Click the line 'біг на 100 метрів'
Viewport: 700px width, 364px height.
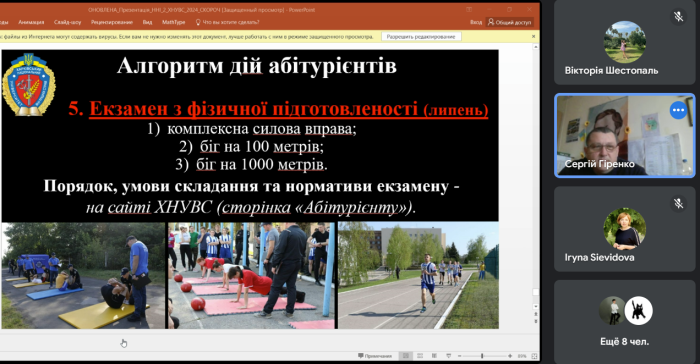pos(262,146)
